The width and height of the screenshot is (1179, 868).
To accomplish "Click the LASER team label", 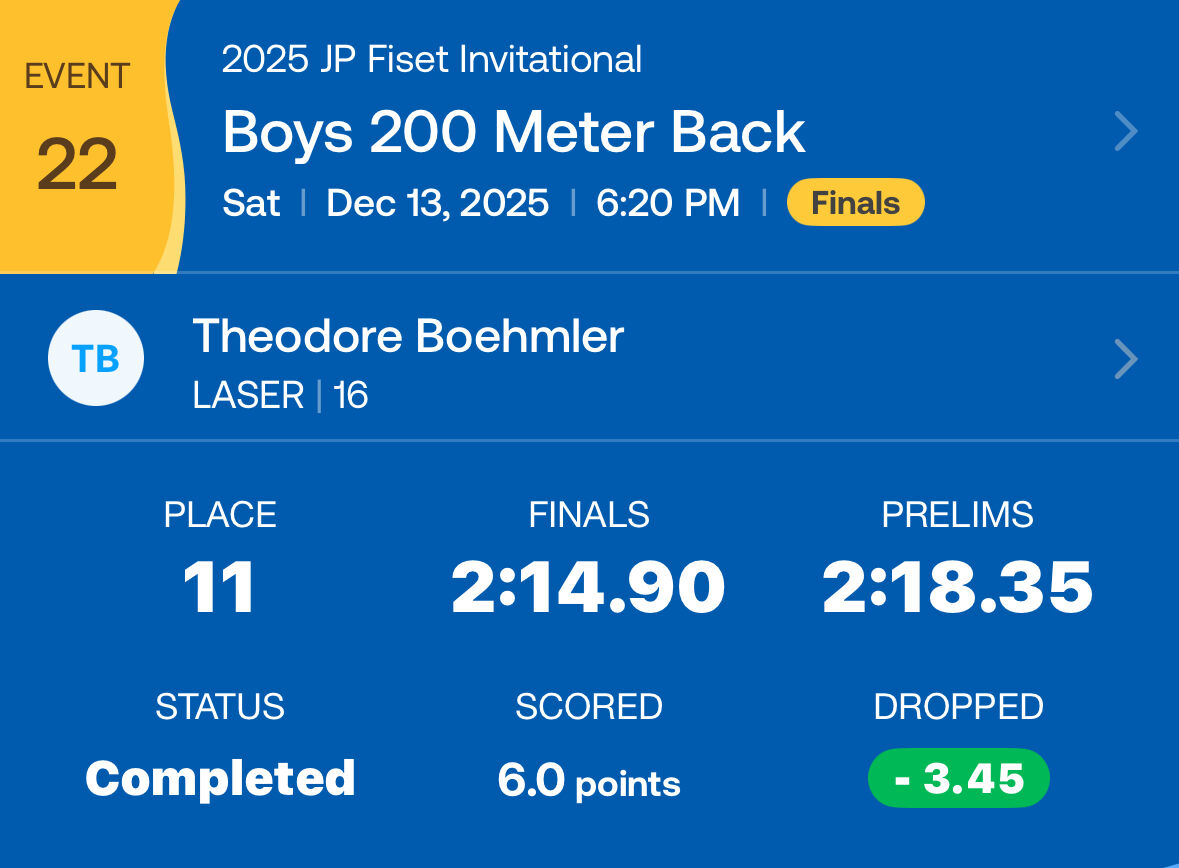I will tap(248, 396).
